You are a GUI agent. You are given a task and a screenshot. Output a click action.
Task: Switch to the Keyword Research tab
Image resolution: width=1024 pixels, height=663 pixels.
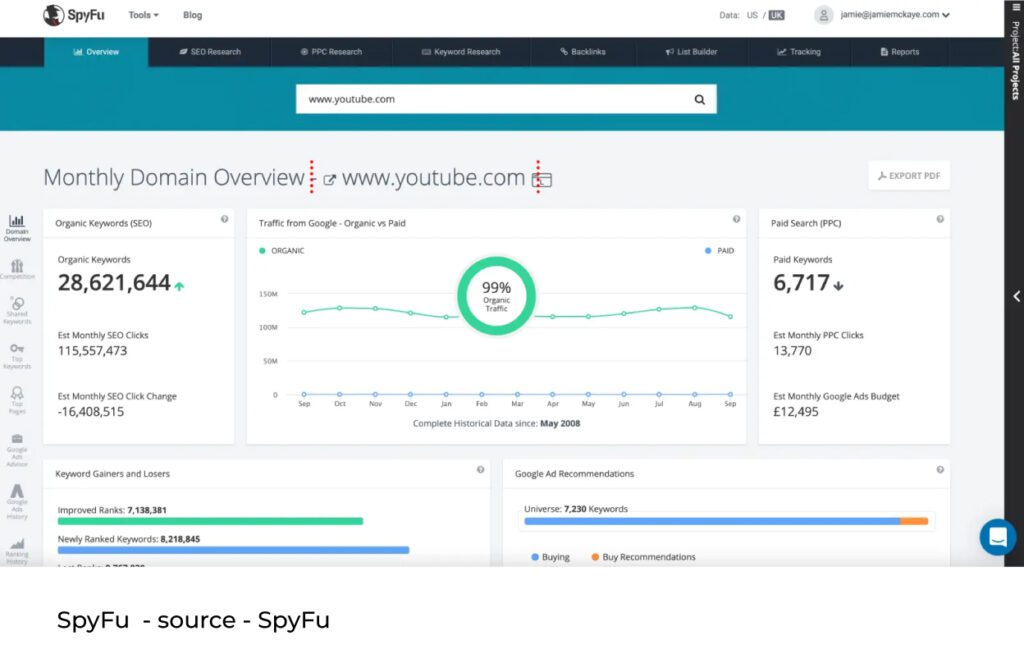click(x=461, y=52)
